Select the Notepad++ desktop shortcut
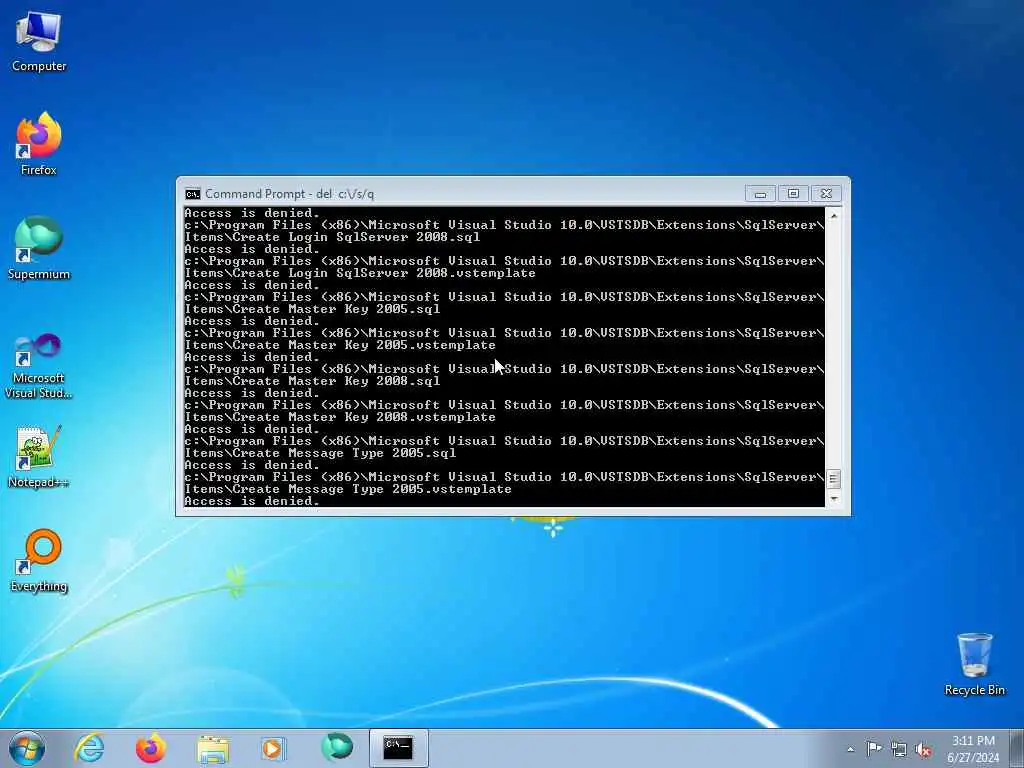Screen dimensions: 1024x768 click(39, 457)
